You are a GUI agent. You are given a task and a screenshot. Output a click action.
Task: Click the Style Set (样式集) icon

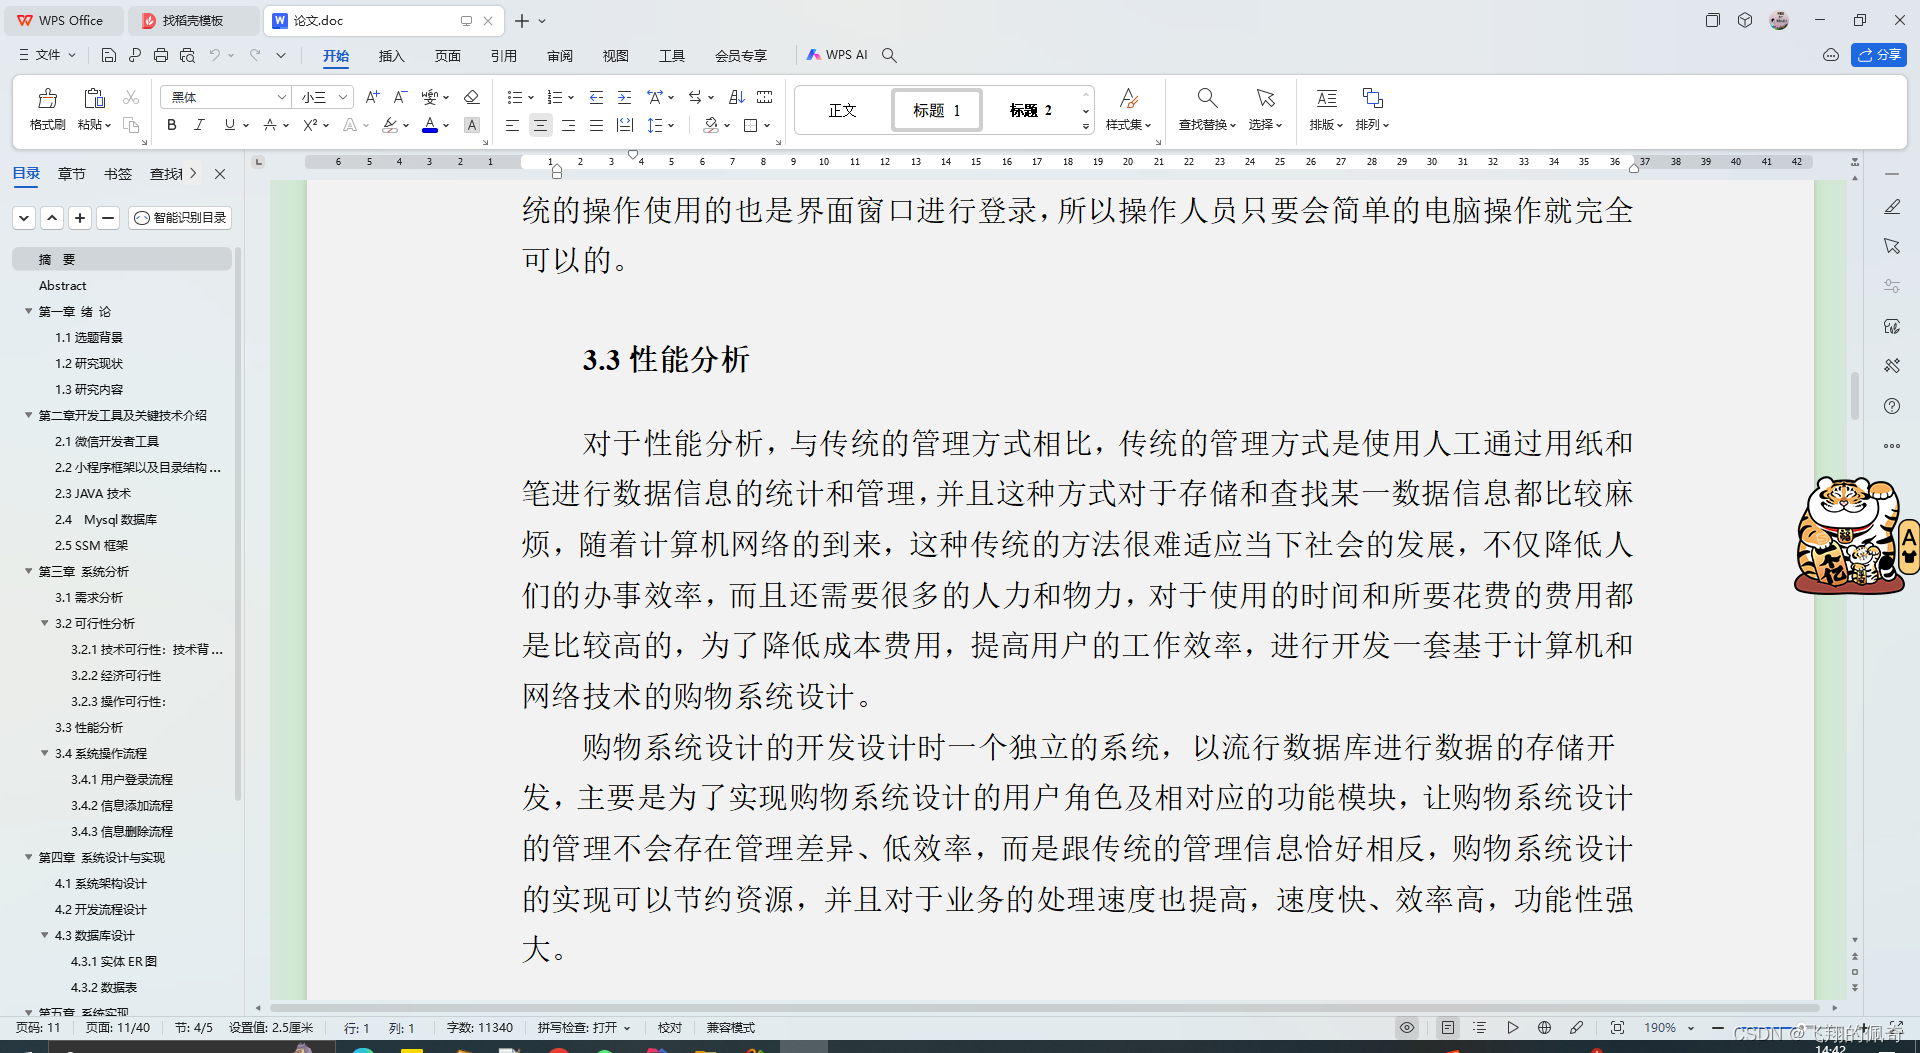tap(1128, 98)
